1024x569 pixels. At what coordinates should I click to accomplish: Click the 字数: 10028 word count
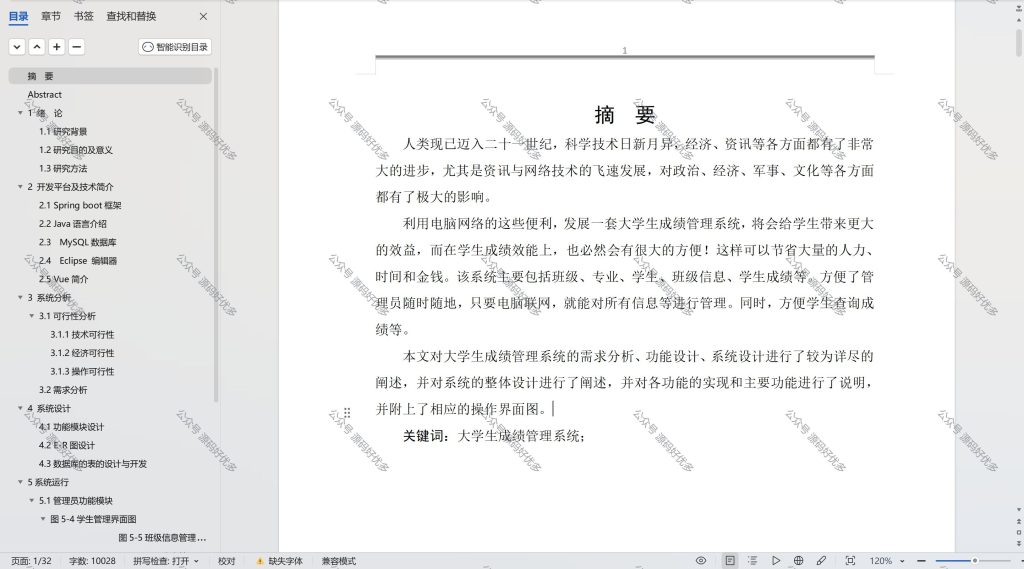[x=92, y=561]
